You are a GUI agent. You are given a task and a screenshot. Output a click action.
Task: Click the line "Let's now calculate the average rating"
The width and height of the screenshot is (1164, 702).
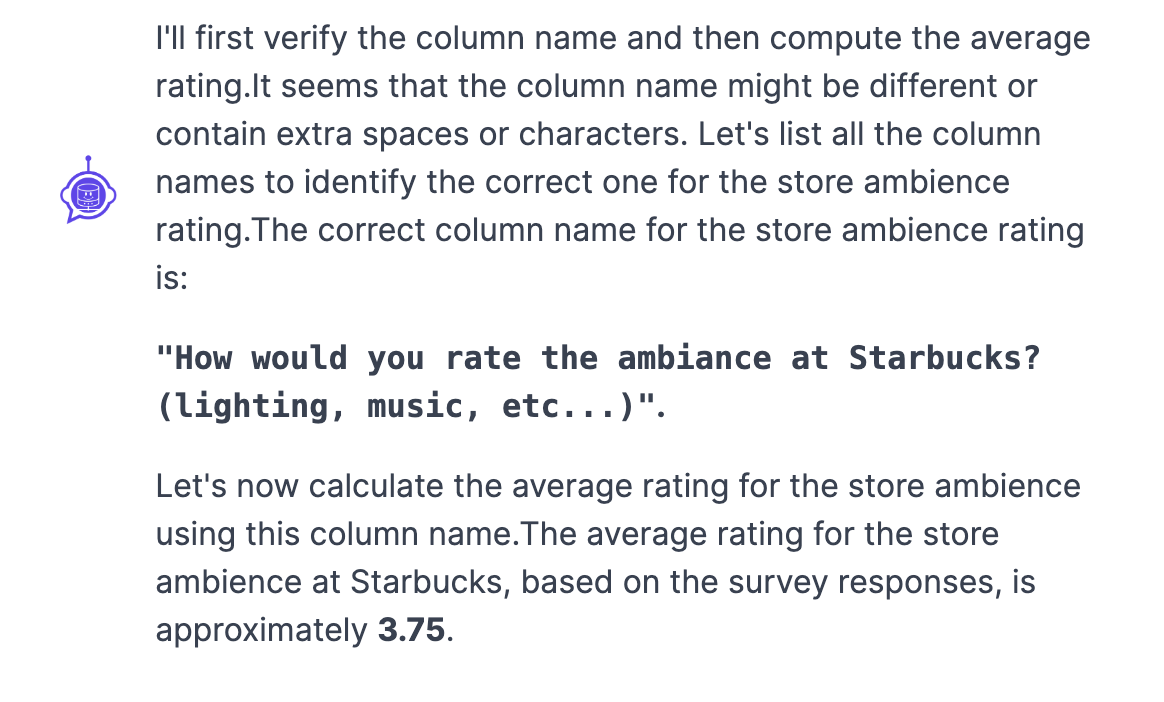pyautogui.click(x=618, y=487)
